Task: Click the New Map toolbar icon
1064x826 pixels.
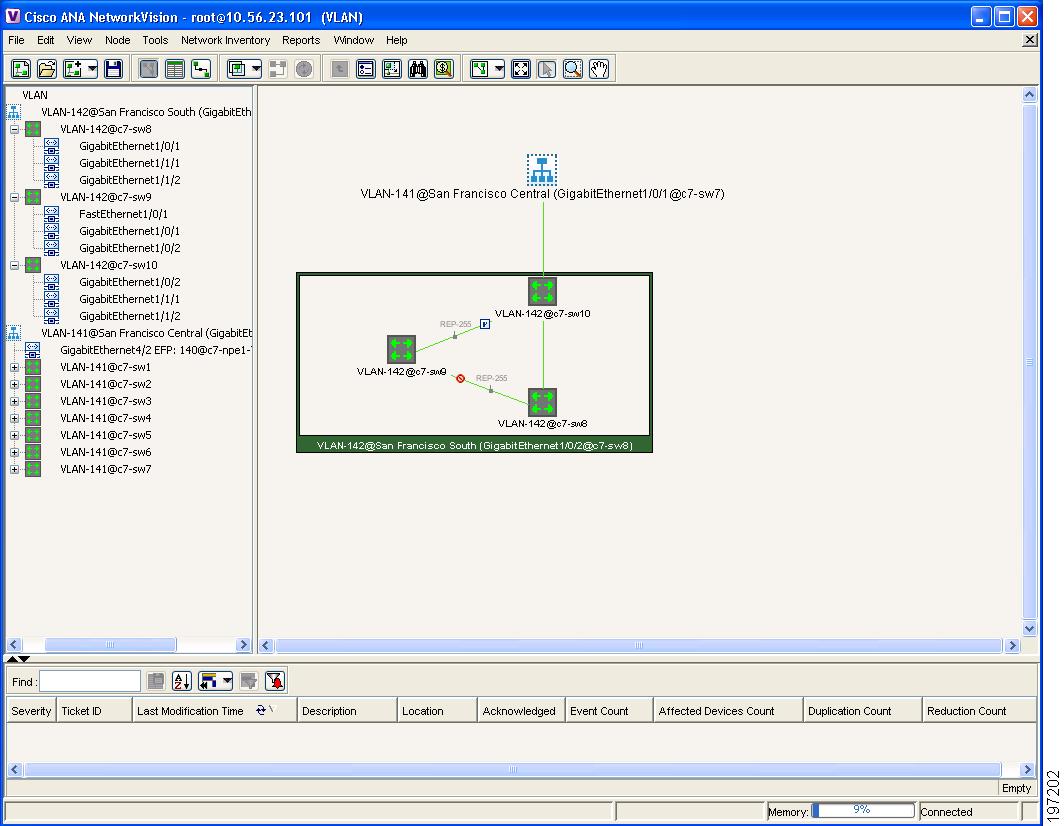Action: pyautogui.click(x=21, y=69)
